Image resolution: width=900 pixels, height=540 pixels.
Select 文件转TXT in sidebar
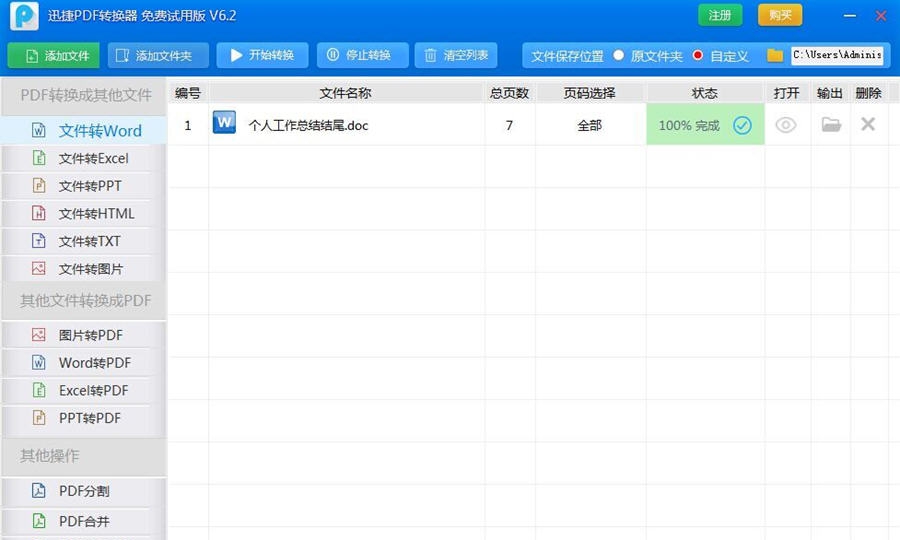point(84,241)
